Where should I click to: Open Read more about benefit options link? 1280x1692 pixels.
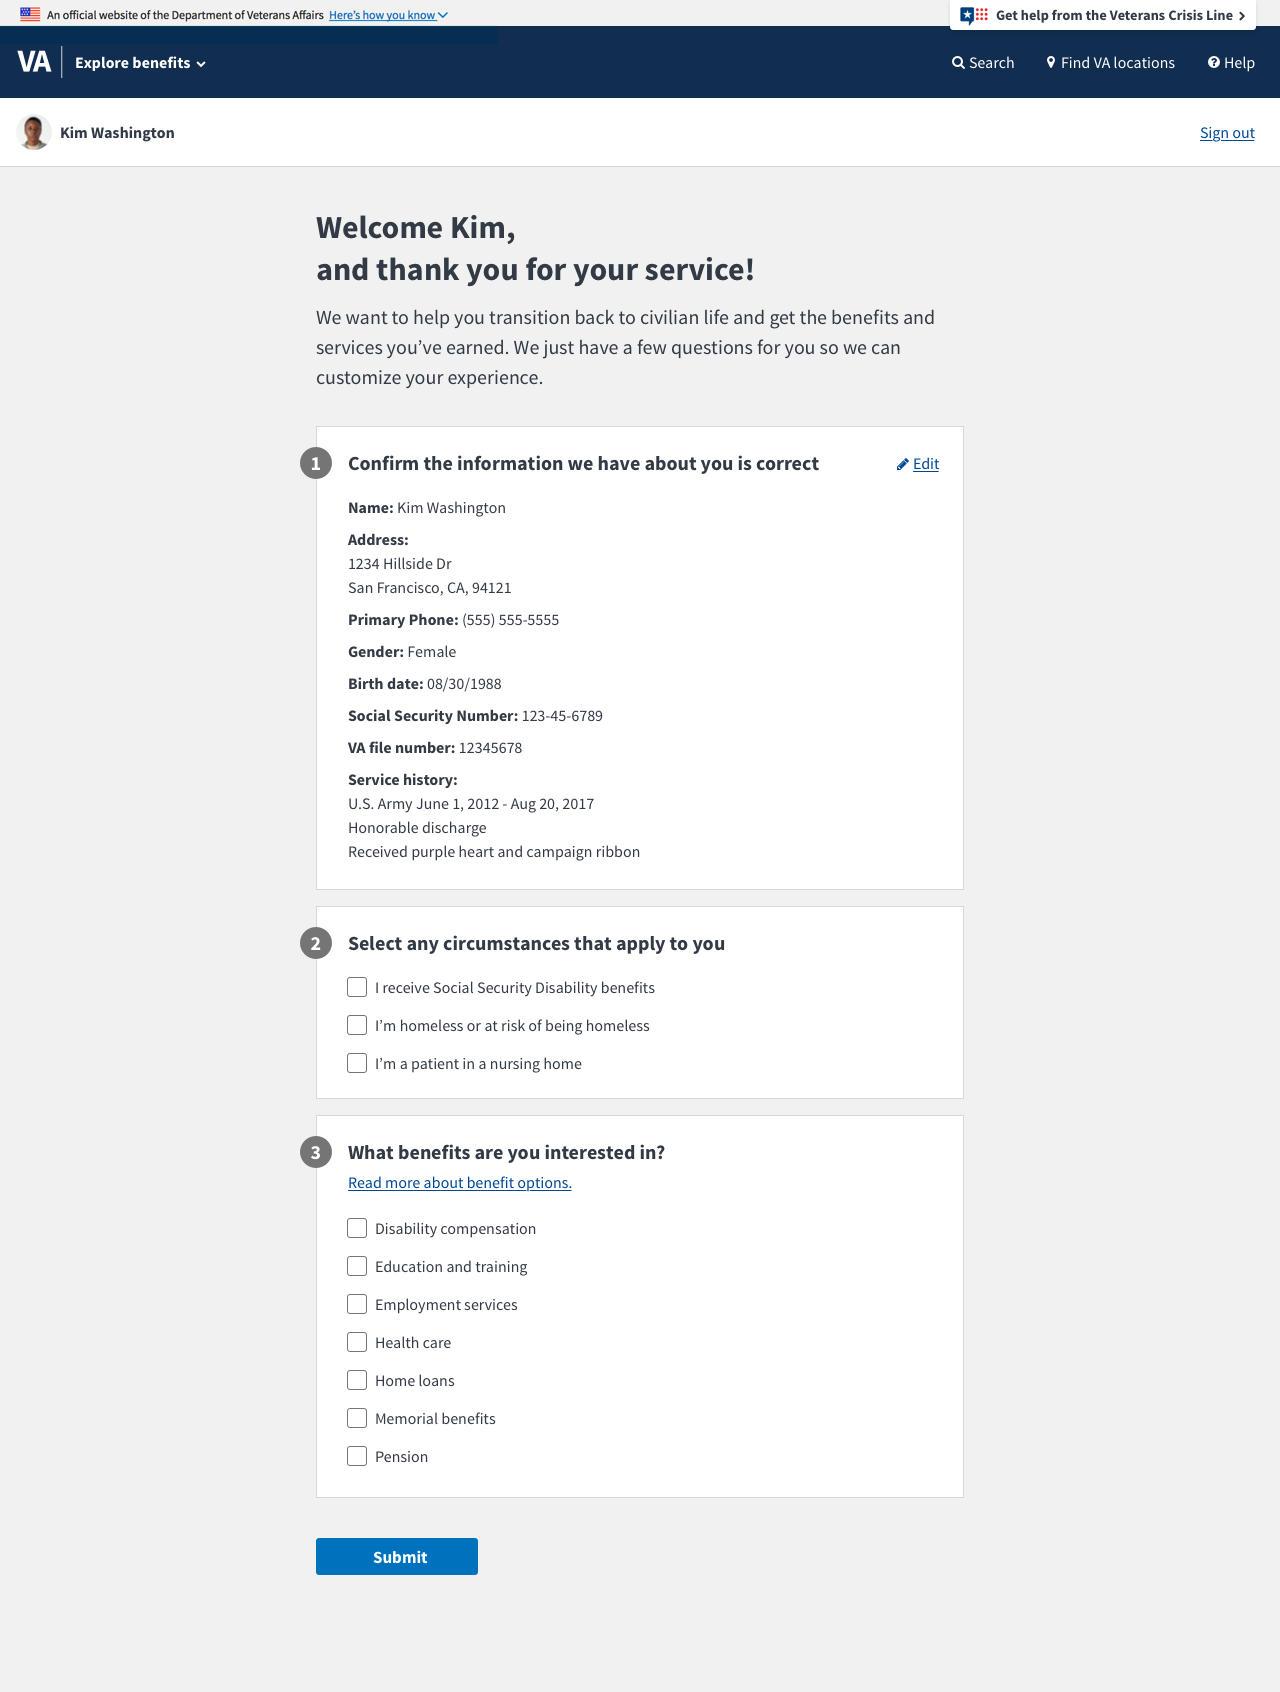pyautogui.click(x=460, y=1183)
